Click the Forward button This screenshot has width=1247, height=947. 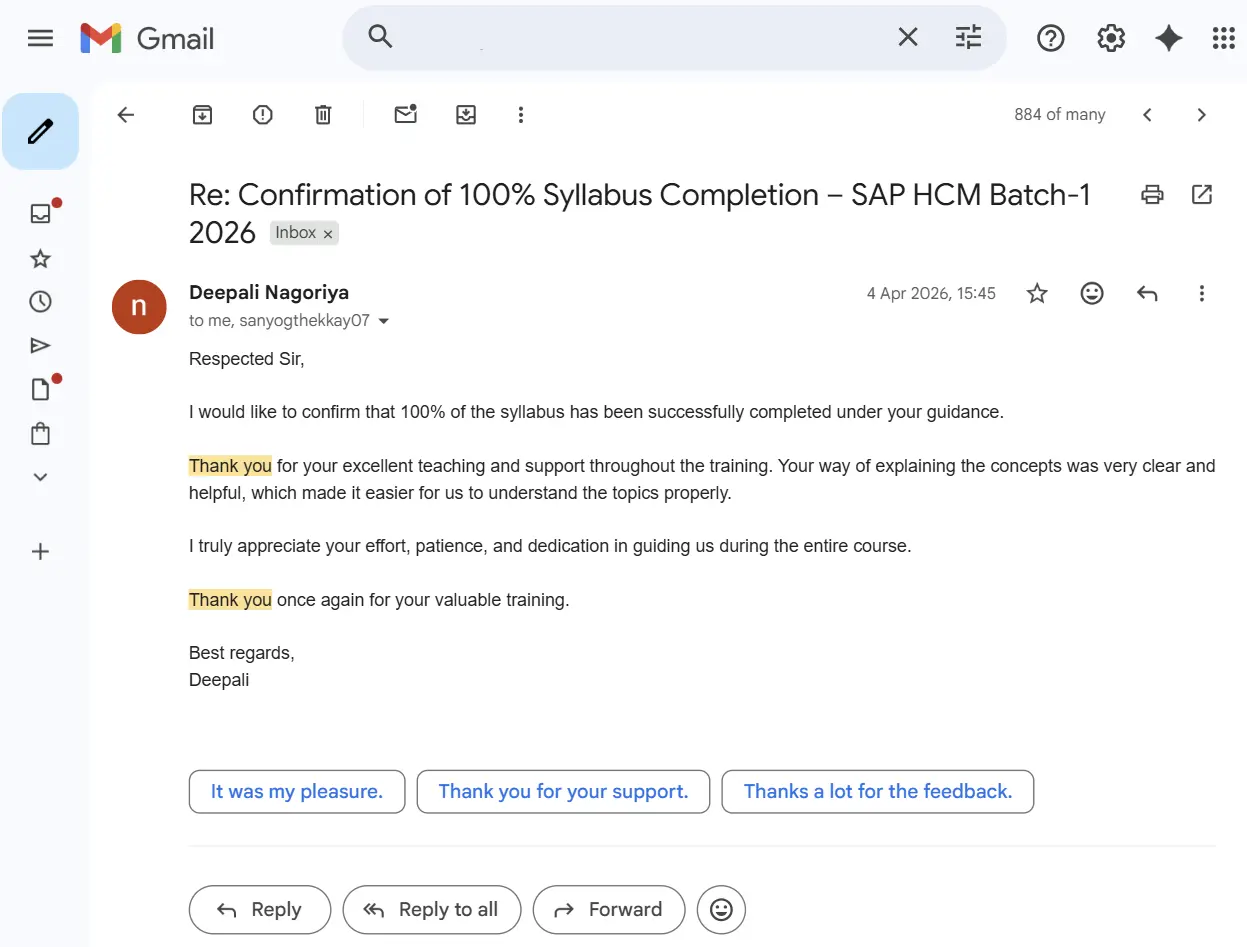click(x=609, y=909)
